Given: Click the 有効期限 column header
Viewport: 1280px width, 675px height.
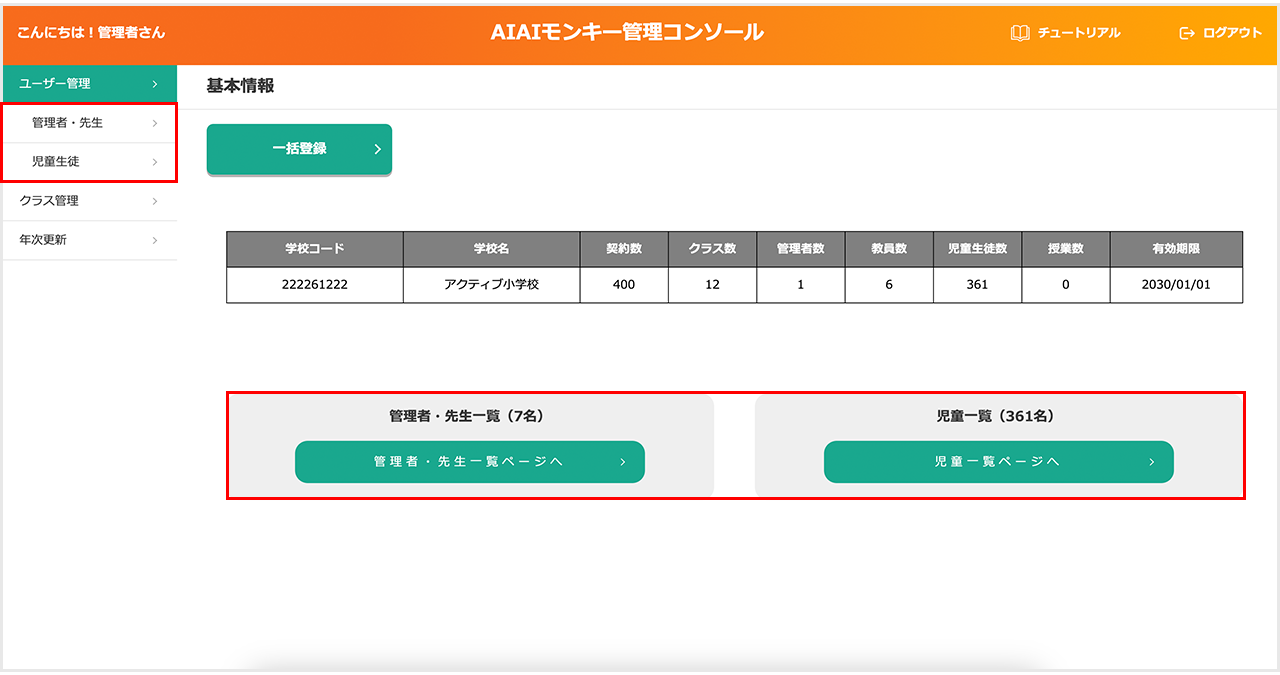Looking at the screenshot, I should [1176, 249].
